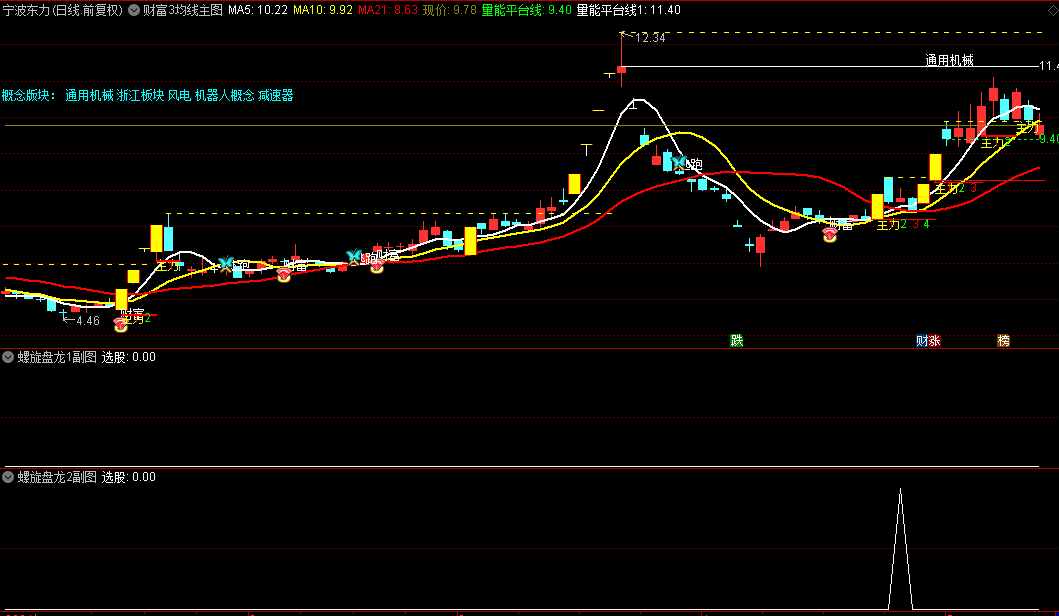This screenshot has width=1059, height=616.
Task: Open 风电 concept link
Action: click(179, 95)
